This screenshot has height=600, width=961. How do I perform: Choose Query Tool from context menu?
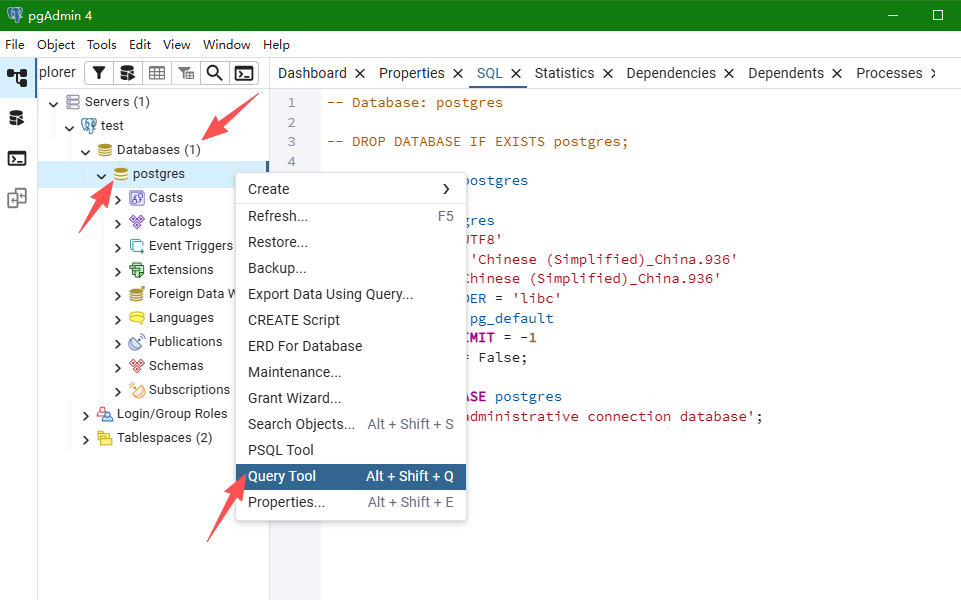pyautogui.click(x=351, y=476)
